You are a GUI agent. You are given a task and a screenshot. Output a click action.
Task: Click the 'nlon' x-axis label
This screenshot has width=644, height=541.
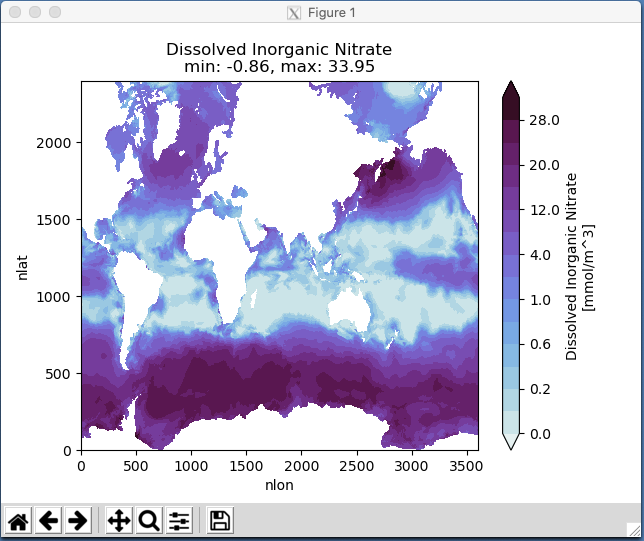(x=279, y=485)
